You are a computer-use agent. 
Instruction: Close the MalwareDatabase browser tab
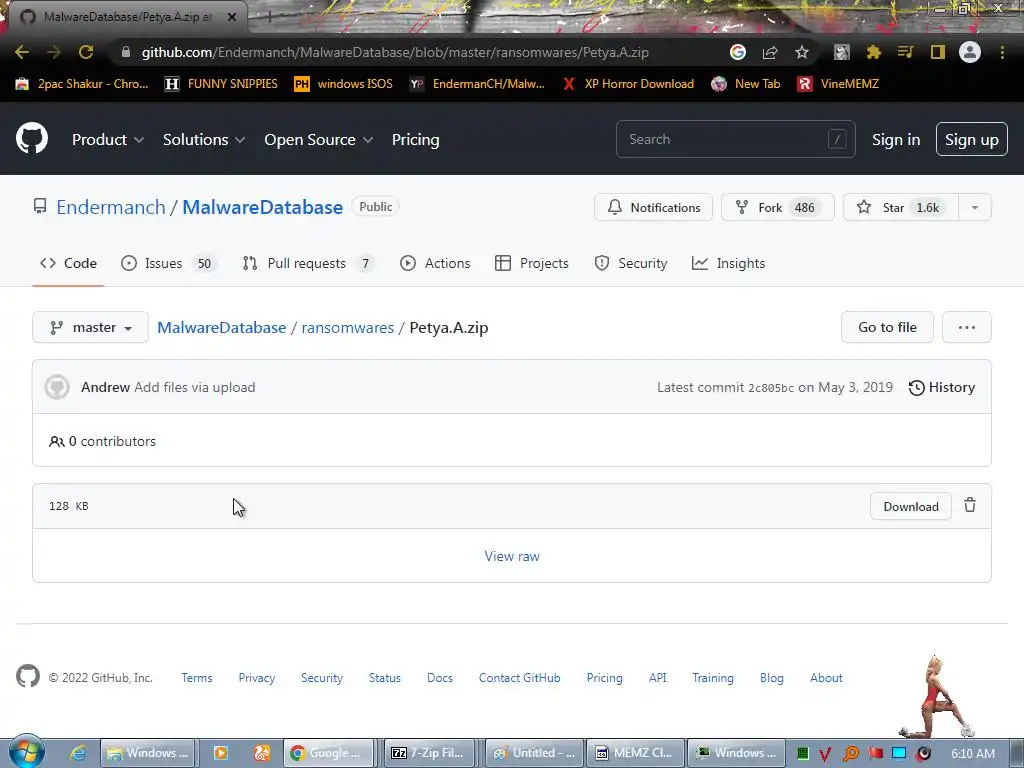point(232,17)
